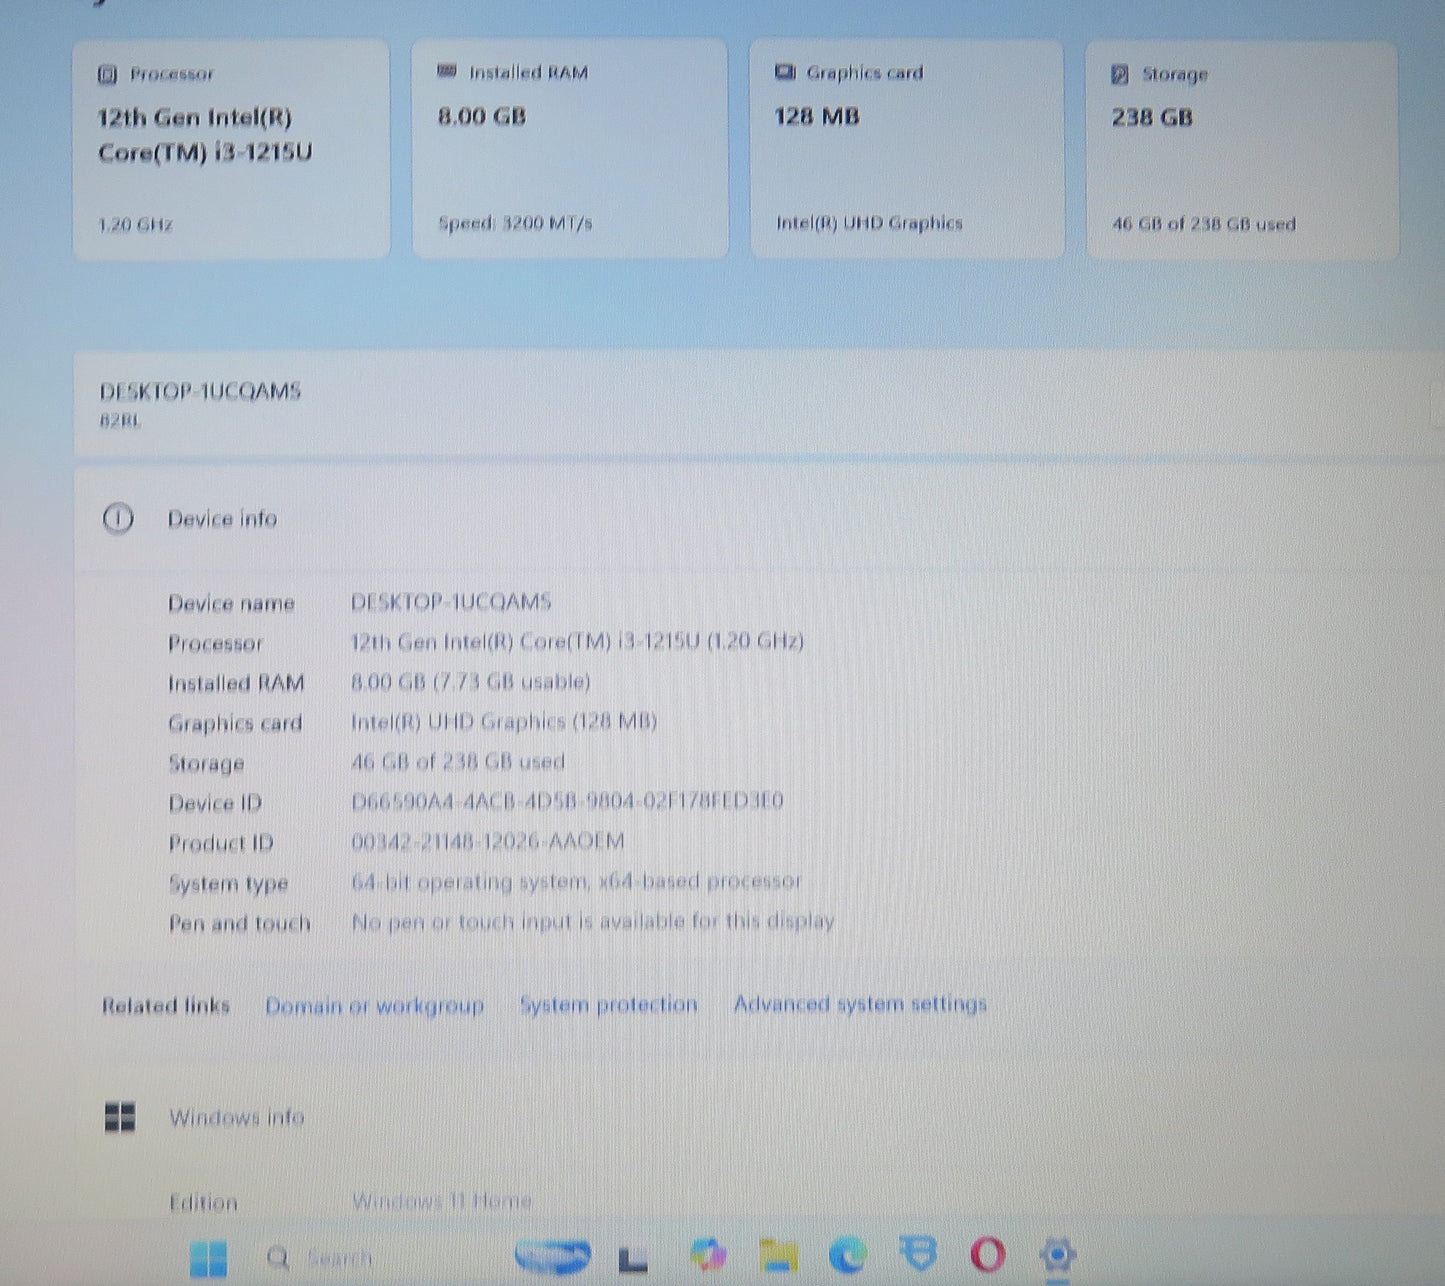Open the Windows Start menu
Screen dimensions: 1445x1286
(208, 1258)
